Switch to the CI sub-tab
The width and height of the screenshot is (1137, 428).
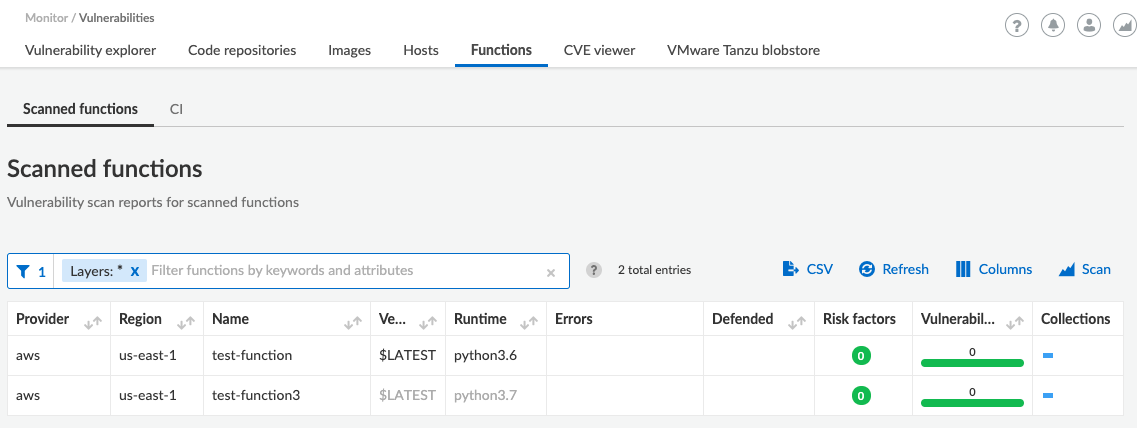click(176, 109)
